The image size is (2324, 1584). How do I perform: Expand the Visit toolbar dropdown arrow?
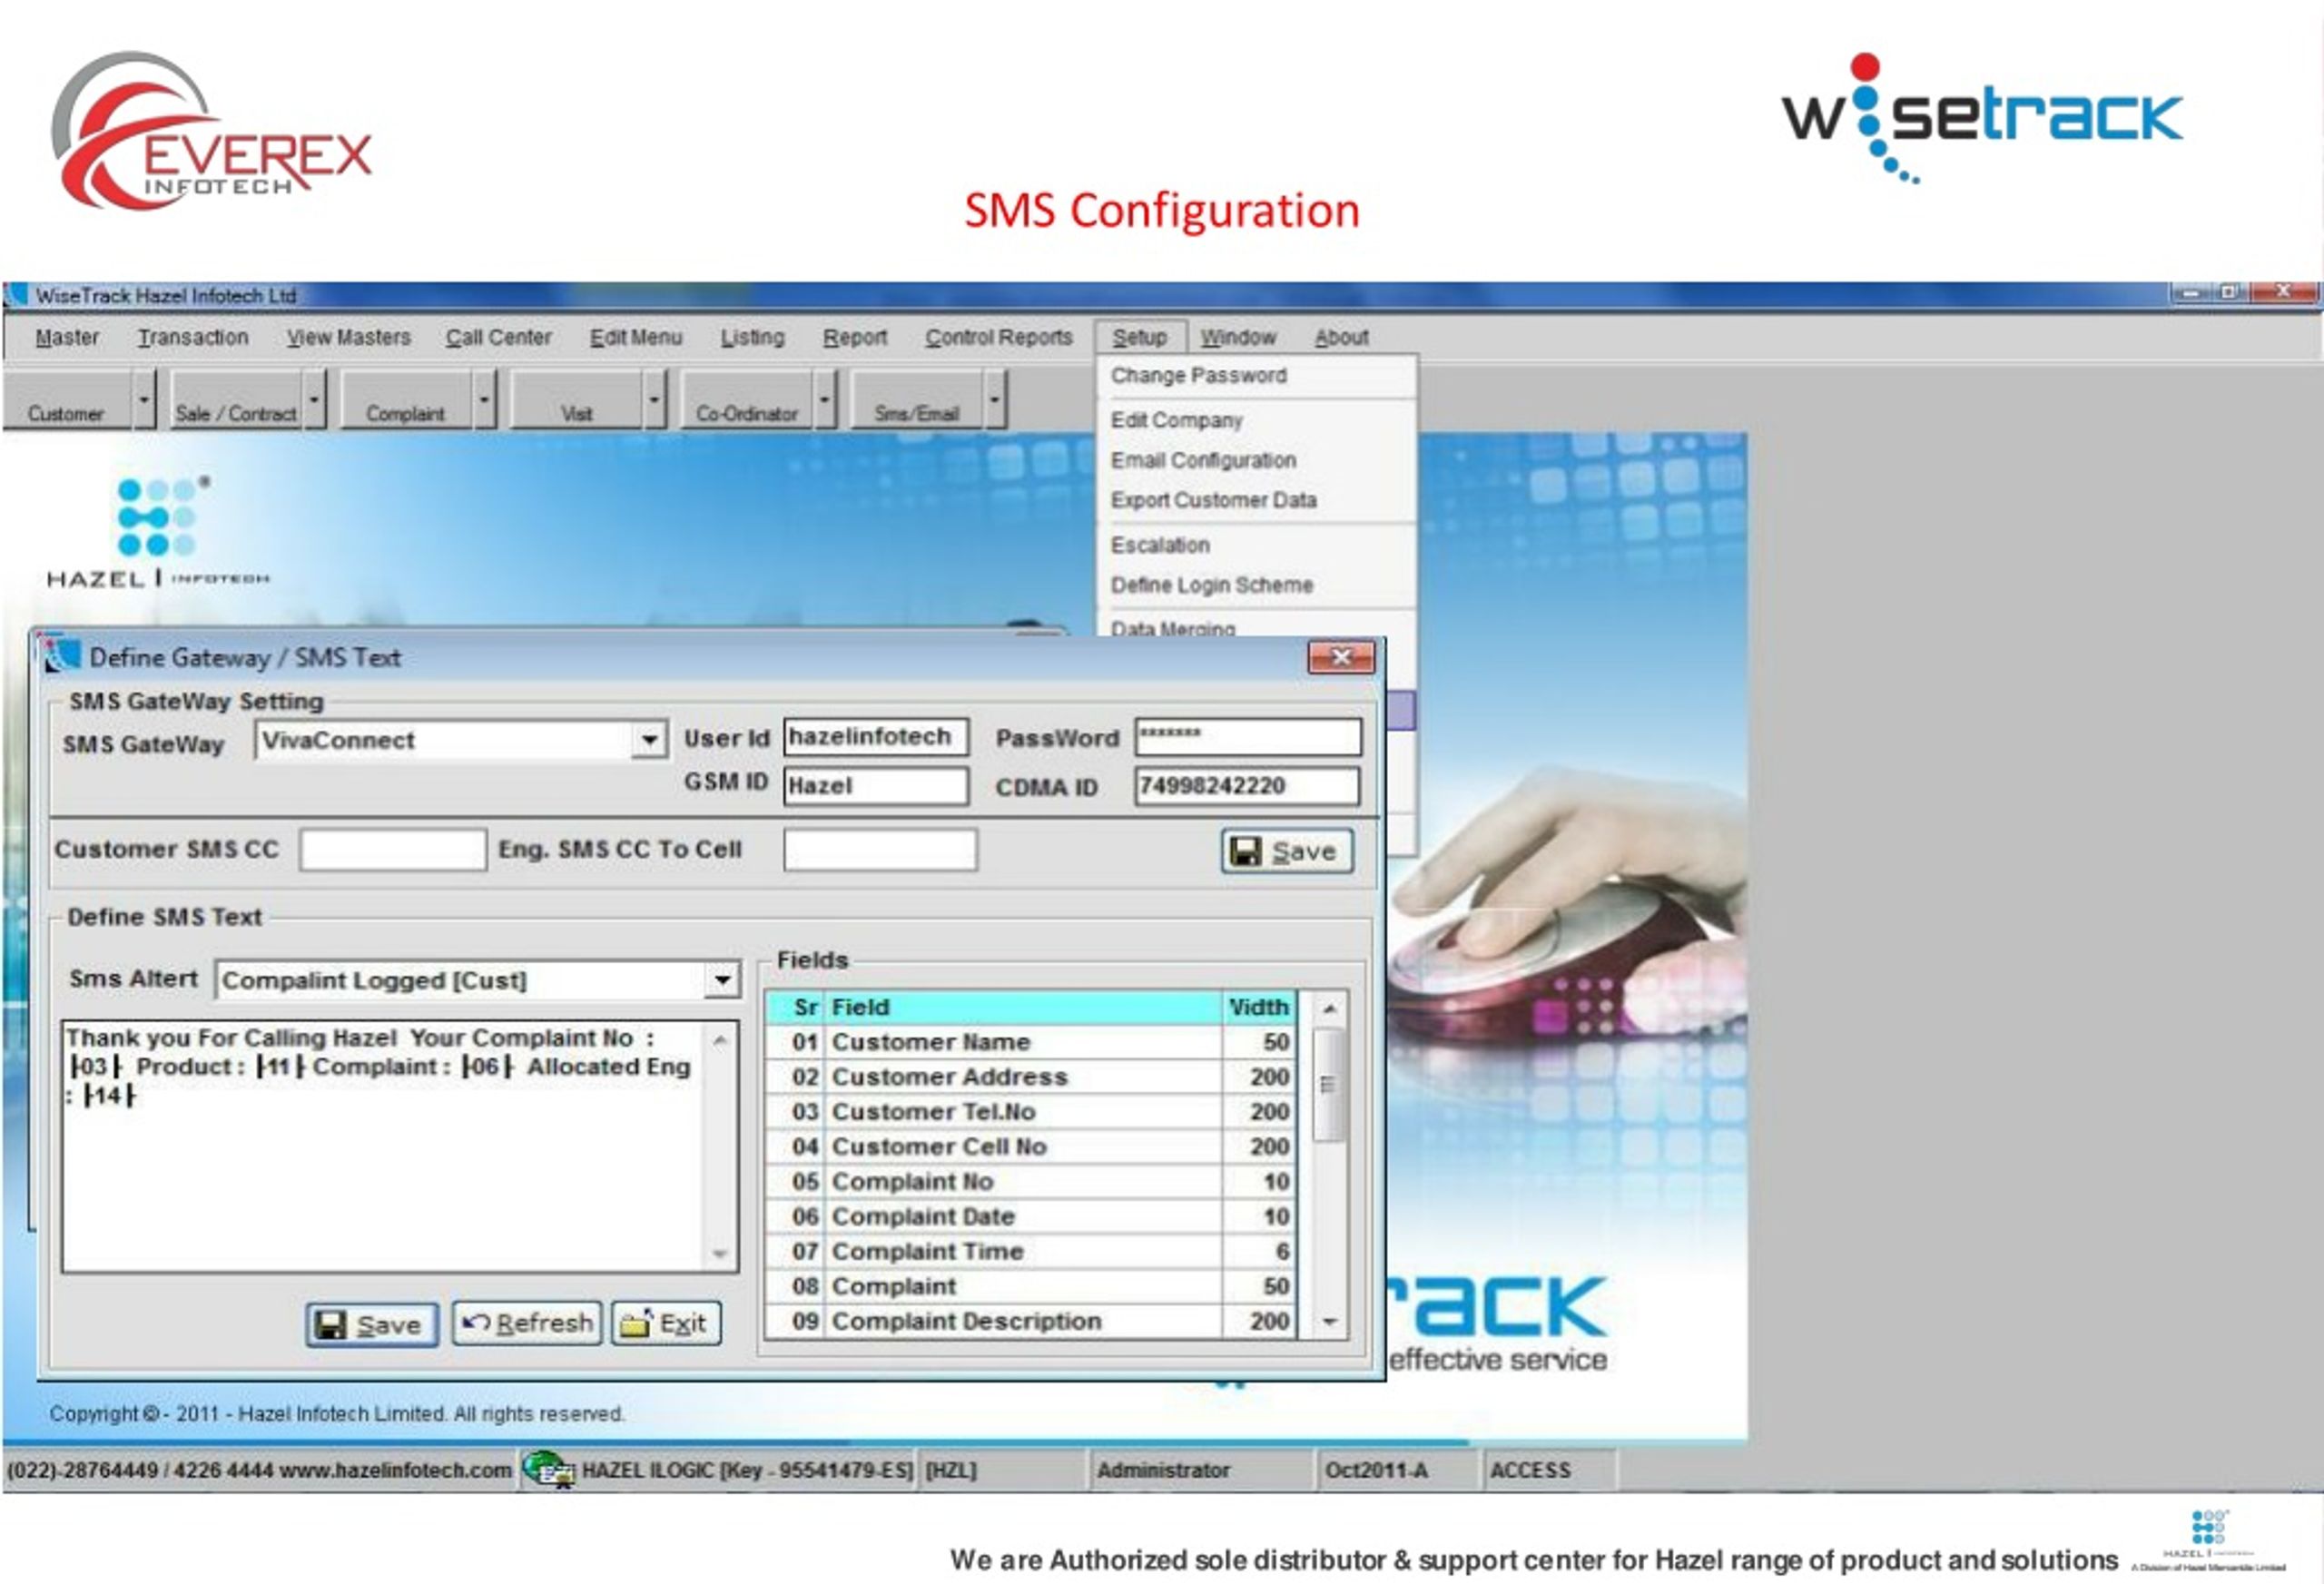(654, 401)
